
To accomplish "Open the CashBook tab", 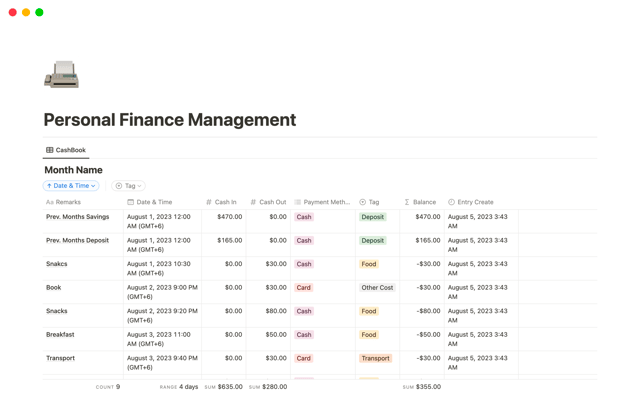I will tap(66, 150).
